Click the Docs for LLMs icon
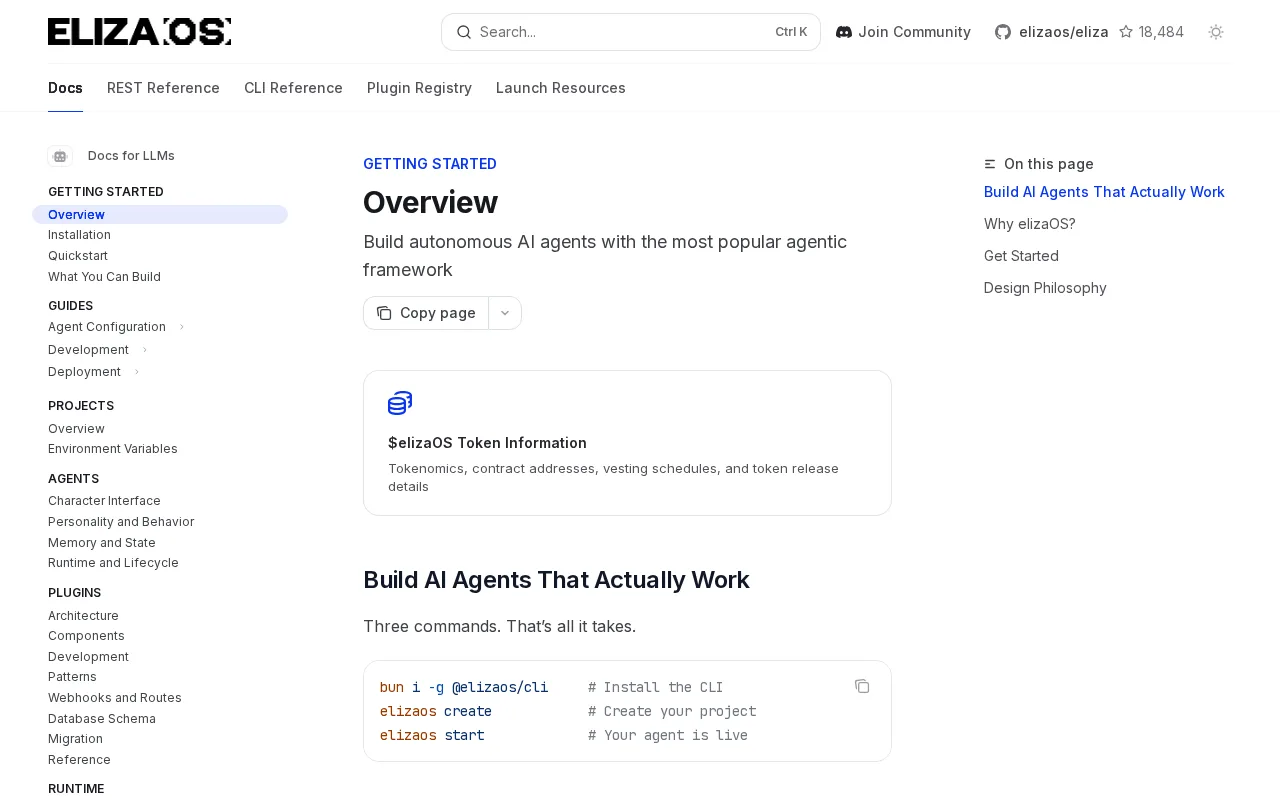 [60, 156]
